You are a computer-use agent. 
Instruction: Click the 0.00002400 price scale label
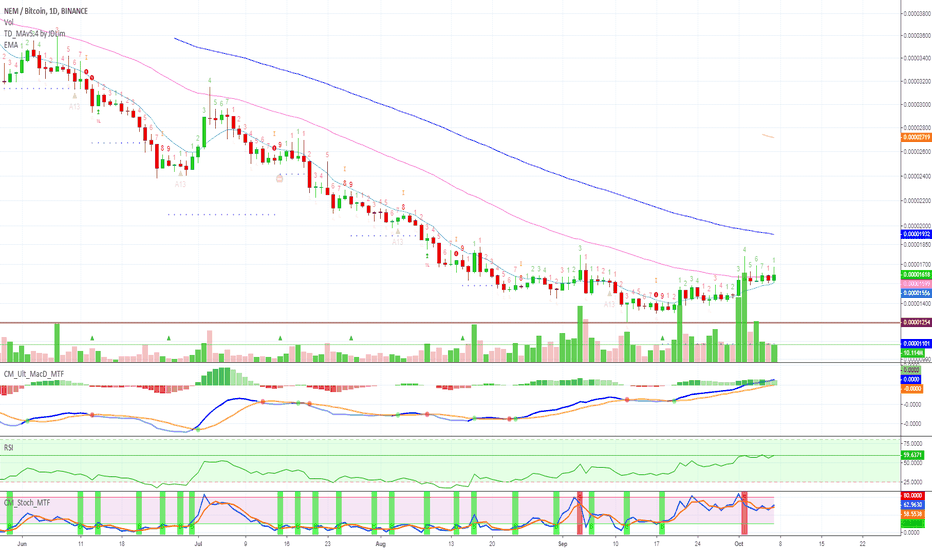click(x=917, y=177)
